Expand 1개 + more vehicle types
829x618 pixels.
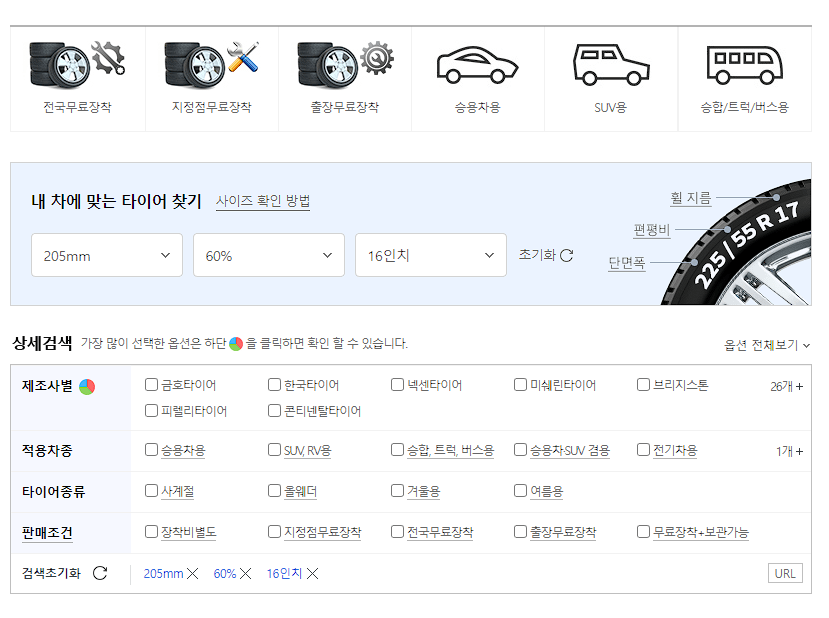789,451
